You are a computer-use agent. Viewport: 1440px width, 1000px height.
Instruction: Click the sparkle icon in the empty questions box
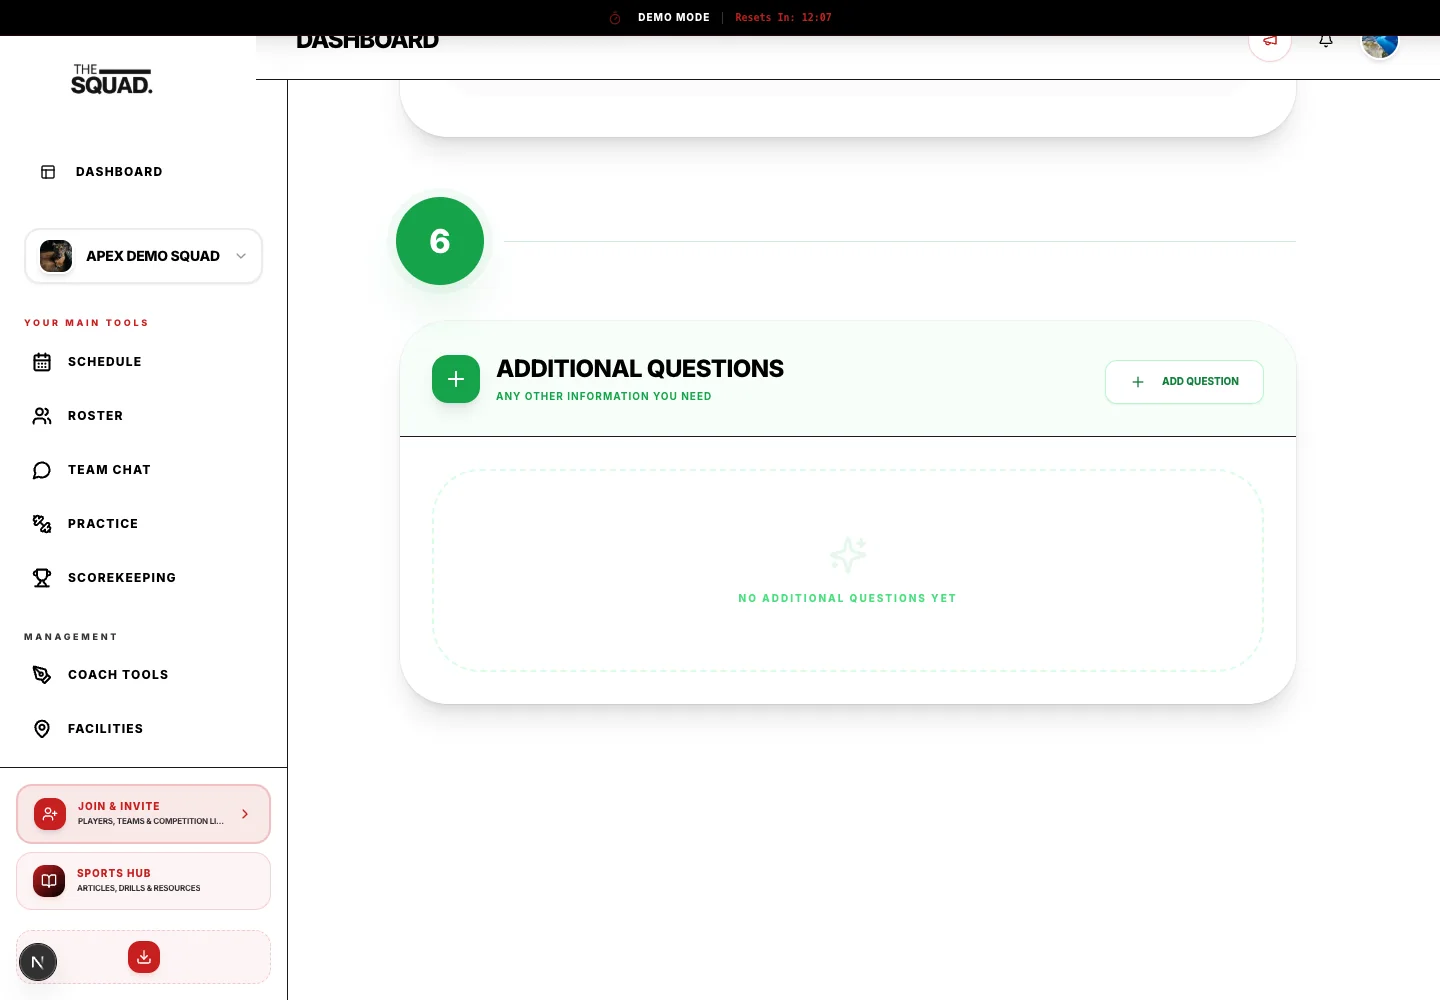click(x=848, y=555)
